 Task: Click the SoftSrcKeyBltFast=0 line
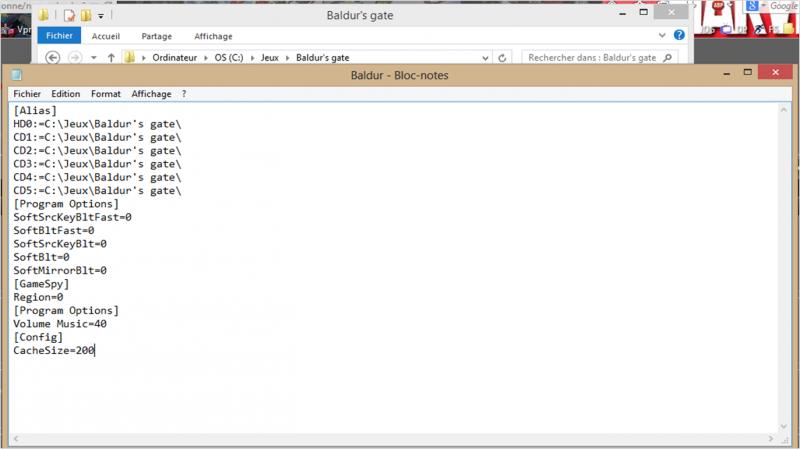(x=72, y=217)
